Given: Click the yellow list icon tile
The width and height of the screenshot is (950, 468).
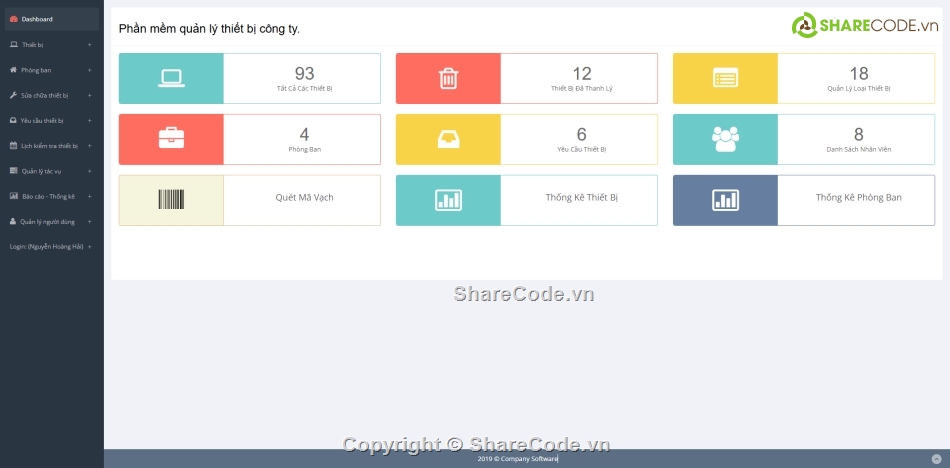Looking at the screenshot, I should coord(725,78).
